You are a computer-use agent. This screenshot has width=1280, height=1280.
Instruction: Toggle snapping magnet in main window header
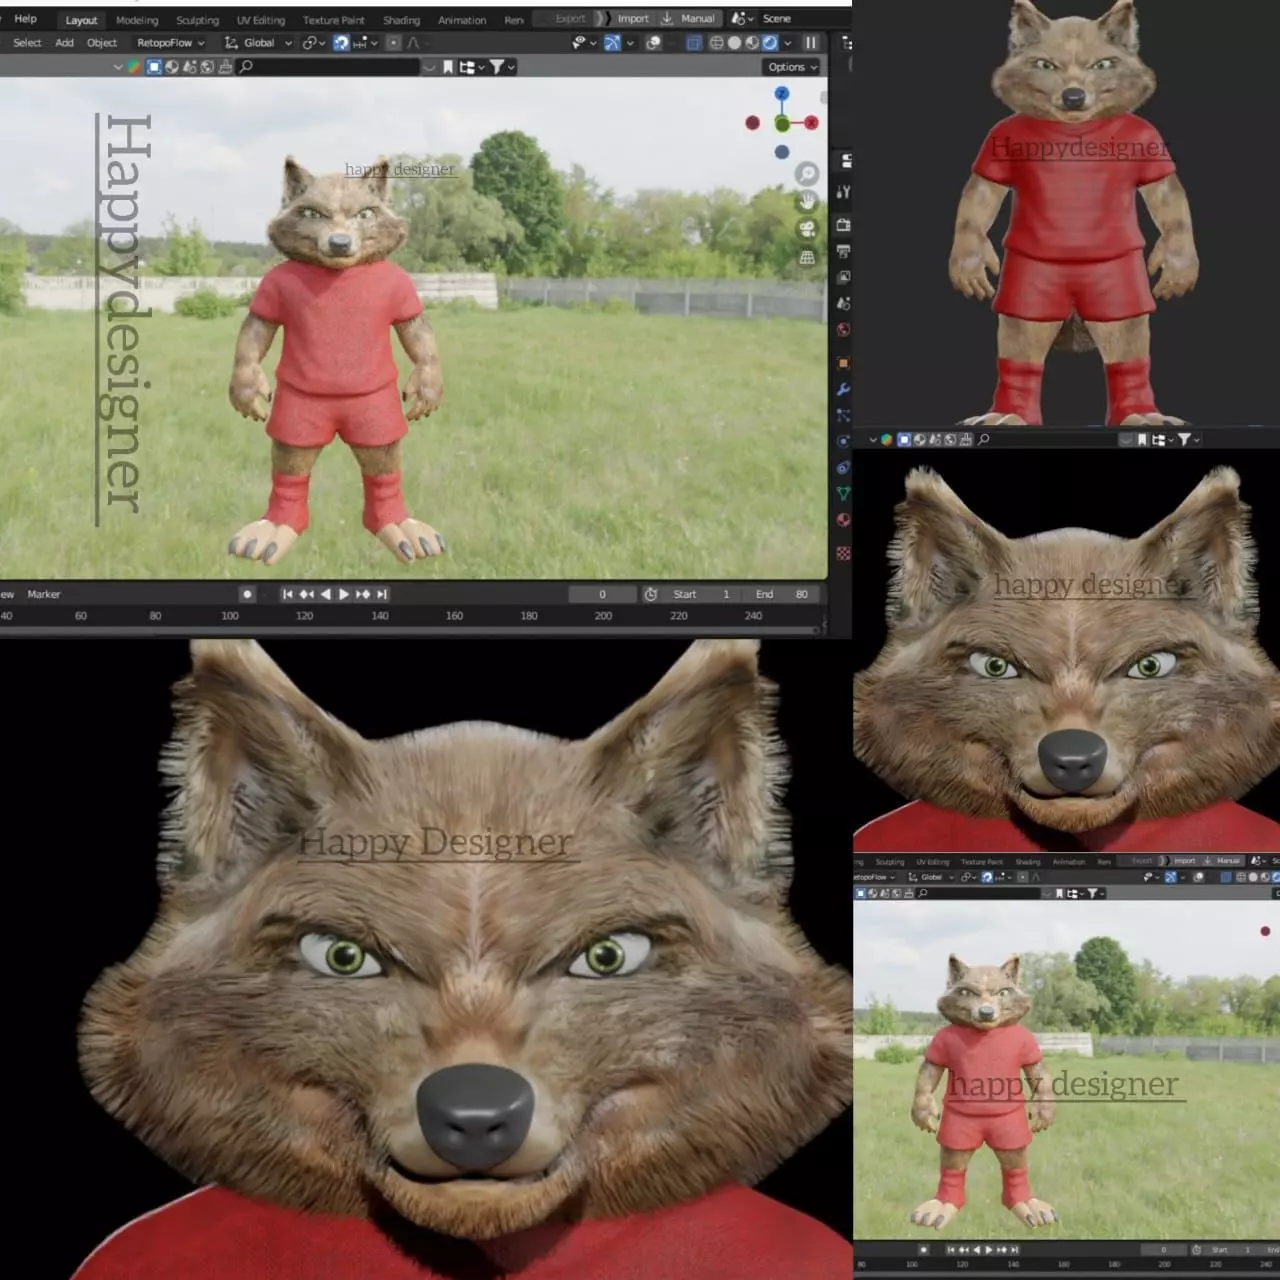pos(341,43)
